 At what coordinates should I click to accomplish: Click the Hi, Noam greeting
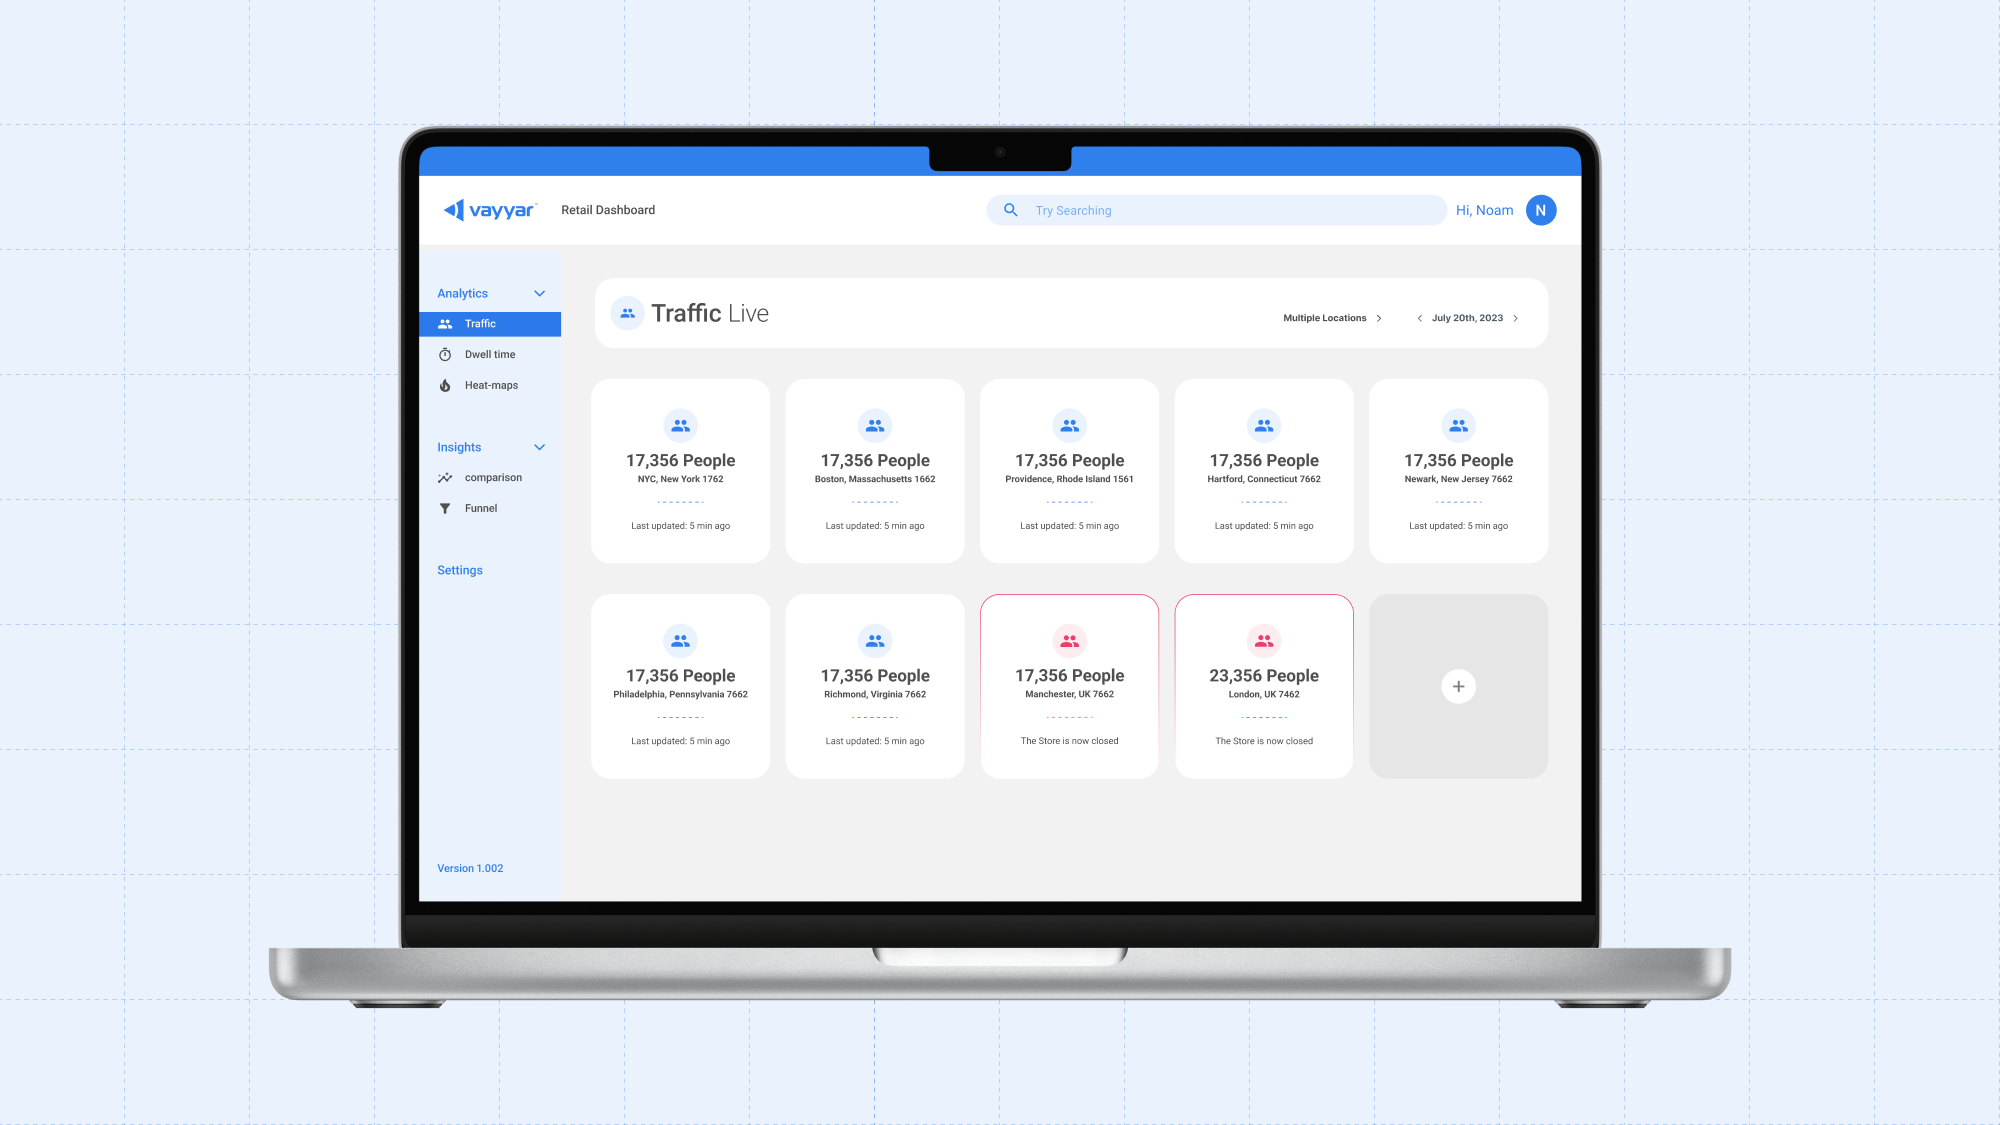1485,210
